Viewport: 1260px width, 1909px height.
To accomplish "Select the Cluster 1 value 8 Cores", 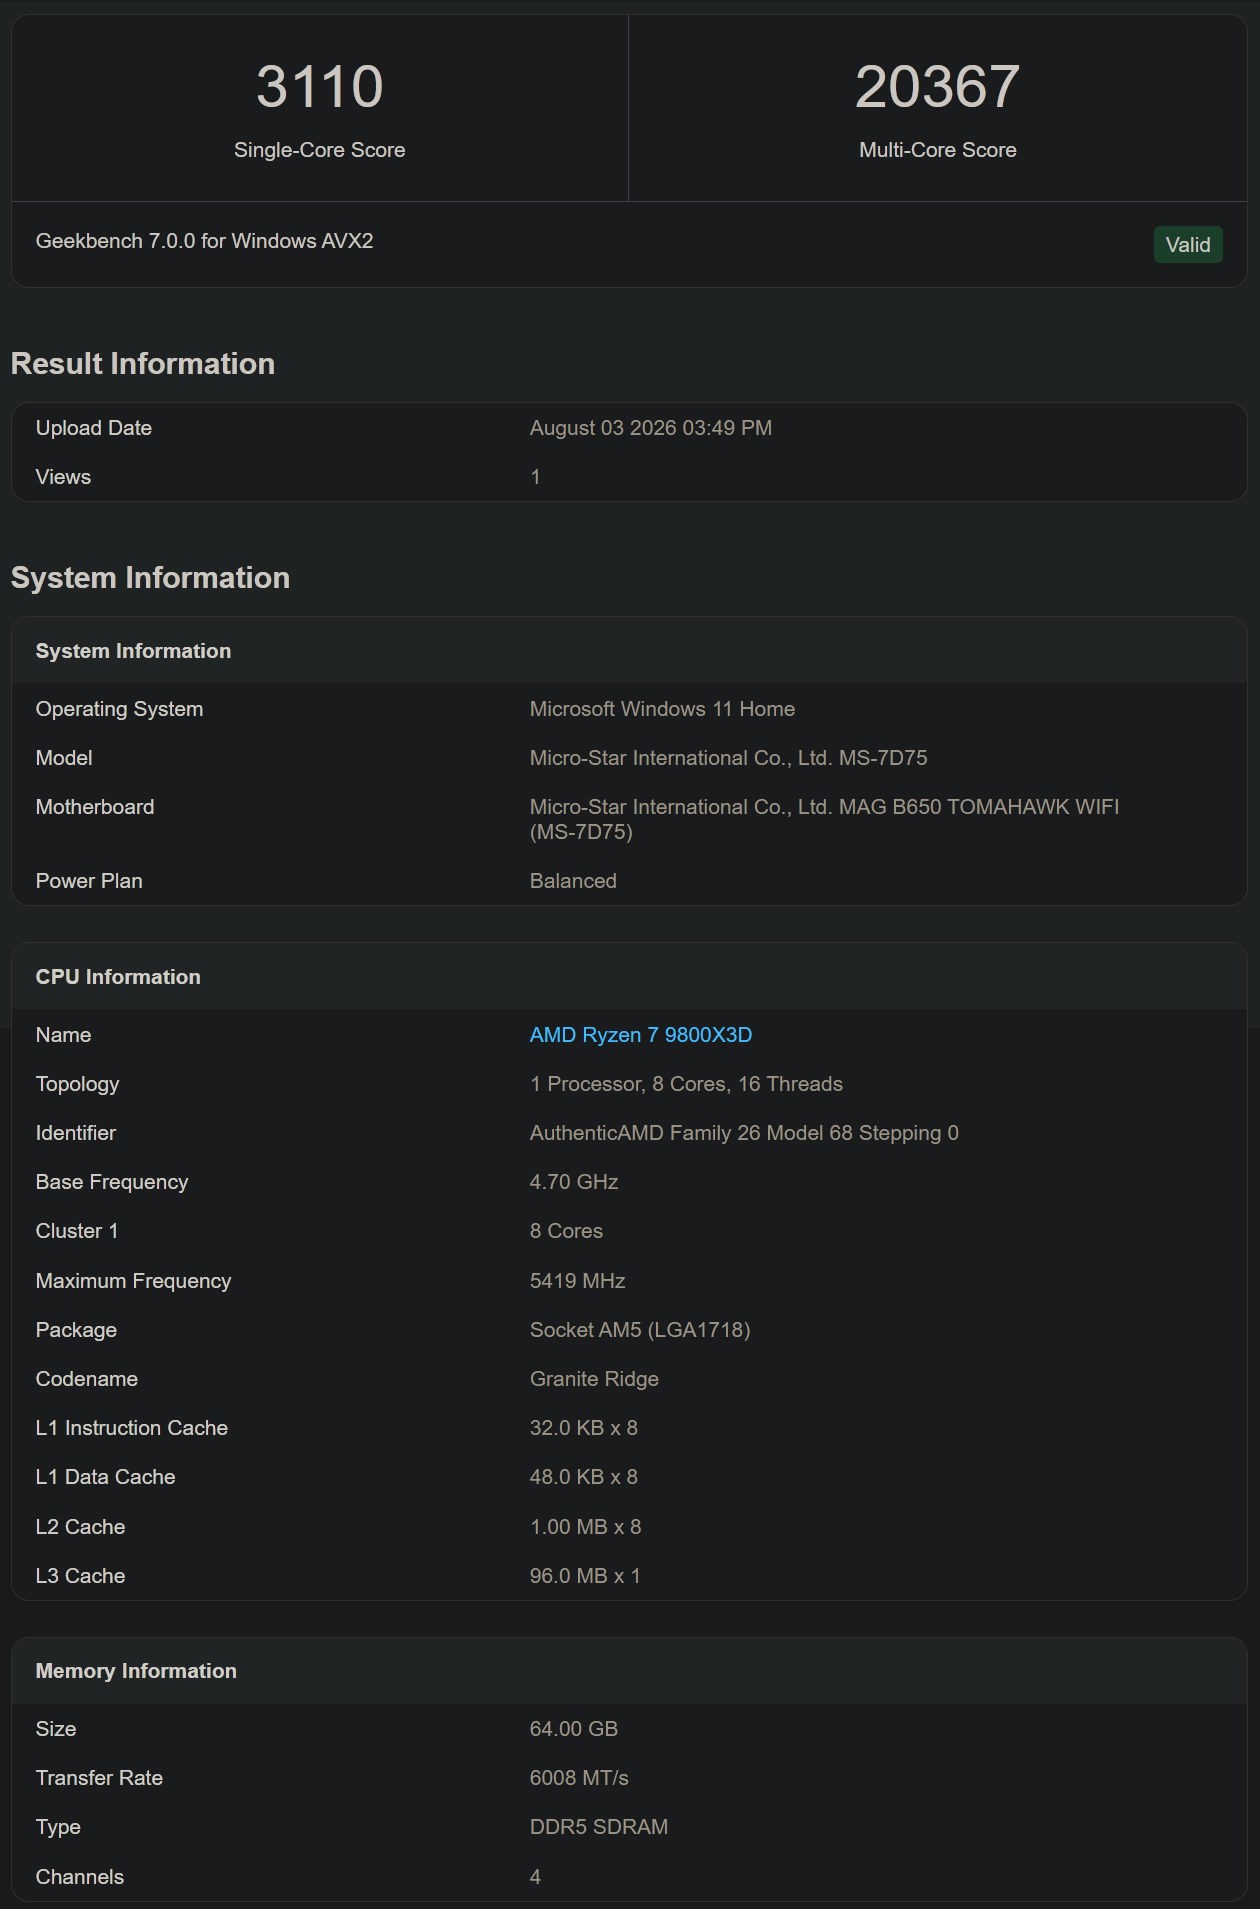I will pyautogui.click(x=566, y=1231).
